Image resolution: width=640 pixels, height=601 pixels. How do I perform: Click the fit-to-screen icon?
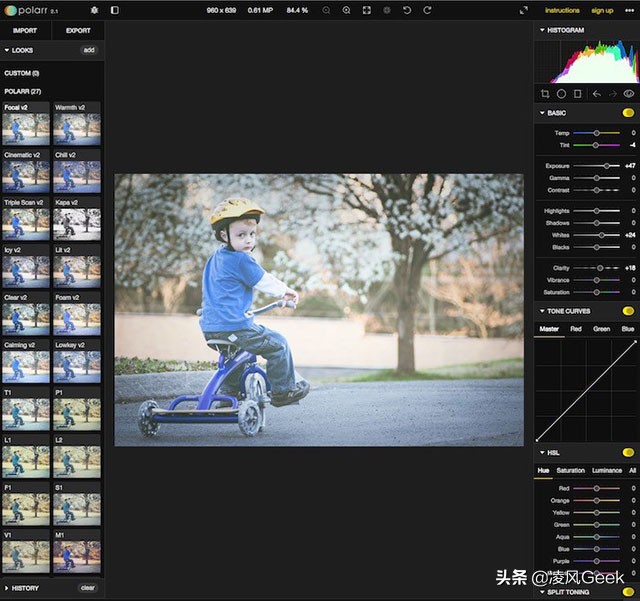pos(367,10)
